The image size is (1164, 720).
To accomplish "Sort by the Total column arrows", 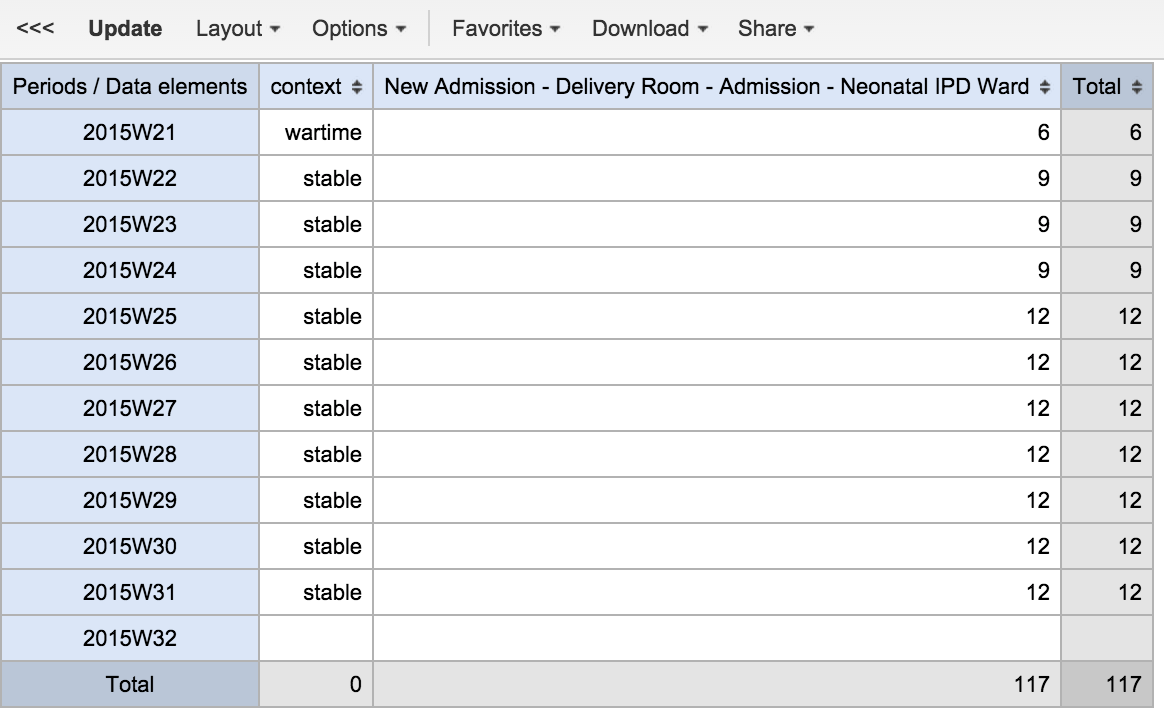I will point(1137,88).
